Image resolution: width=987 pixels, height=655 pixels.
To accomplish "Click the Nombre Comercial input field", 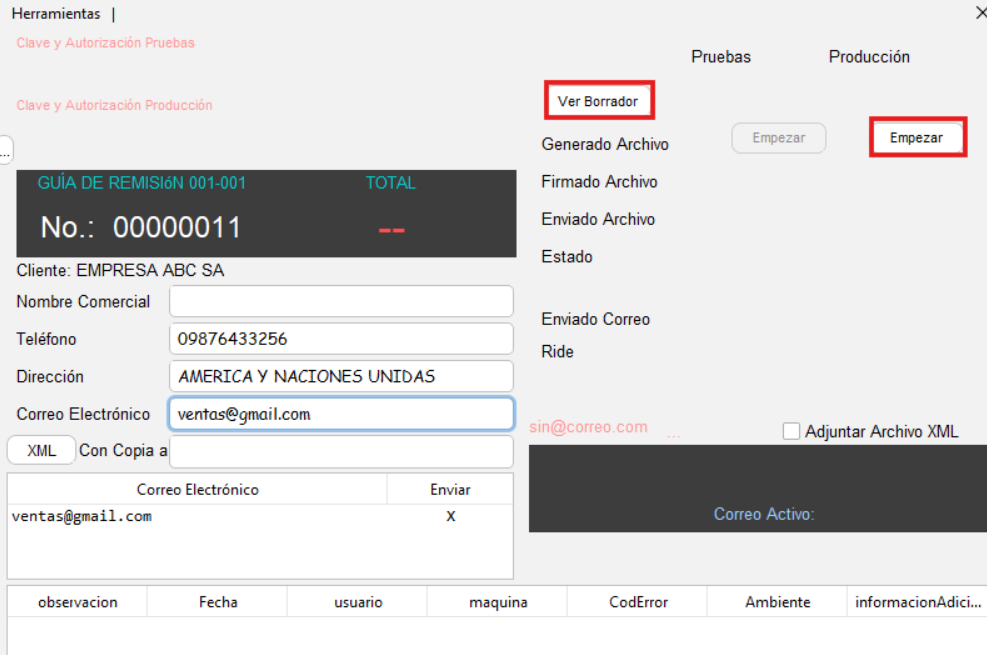I will pyautogui.click(x=341, y=301).
